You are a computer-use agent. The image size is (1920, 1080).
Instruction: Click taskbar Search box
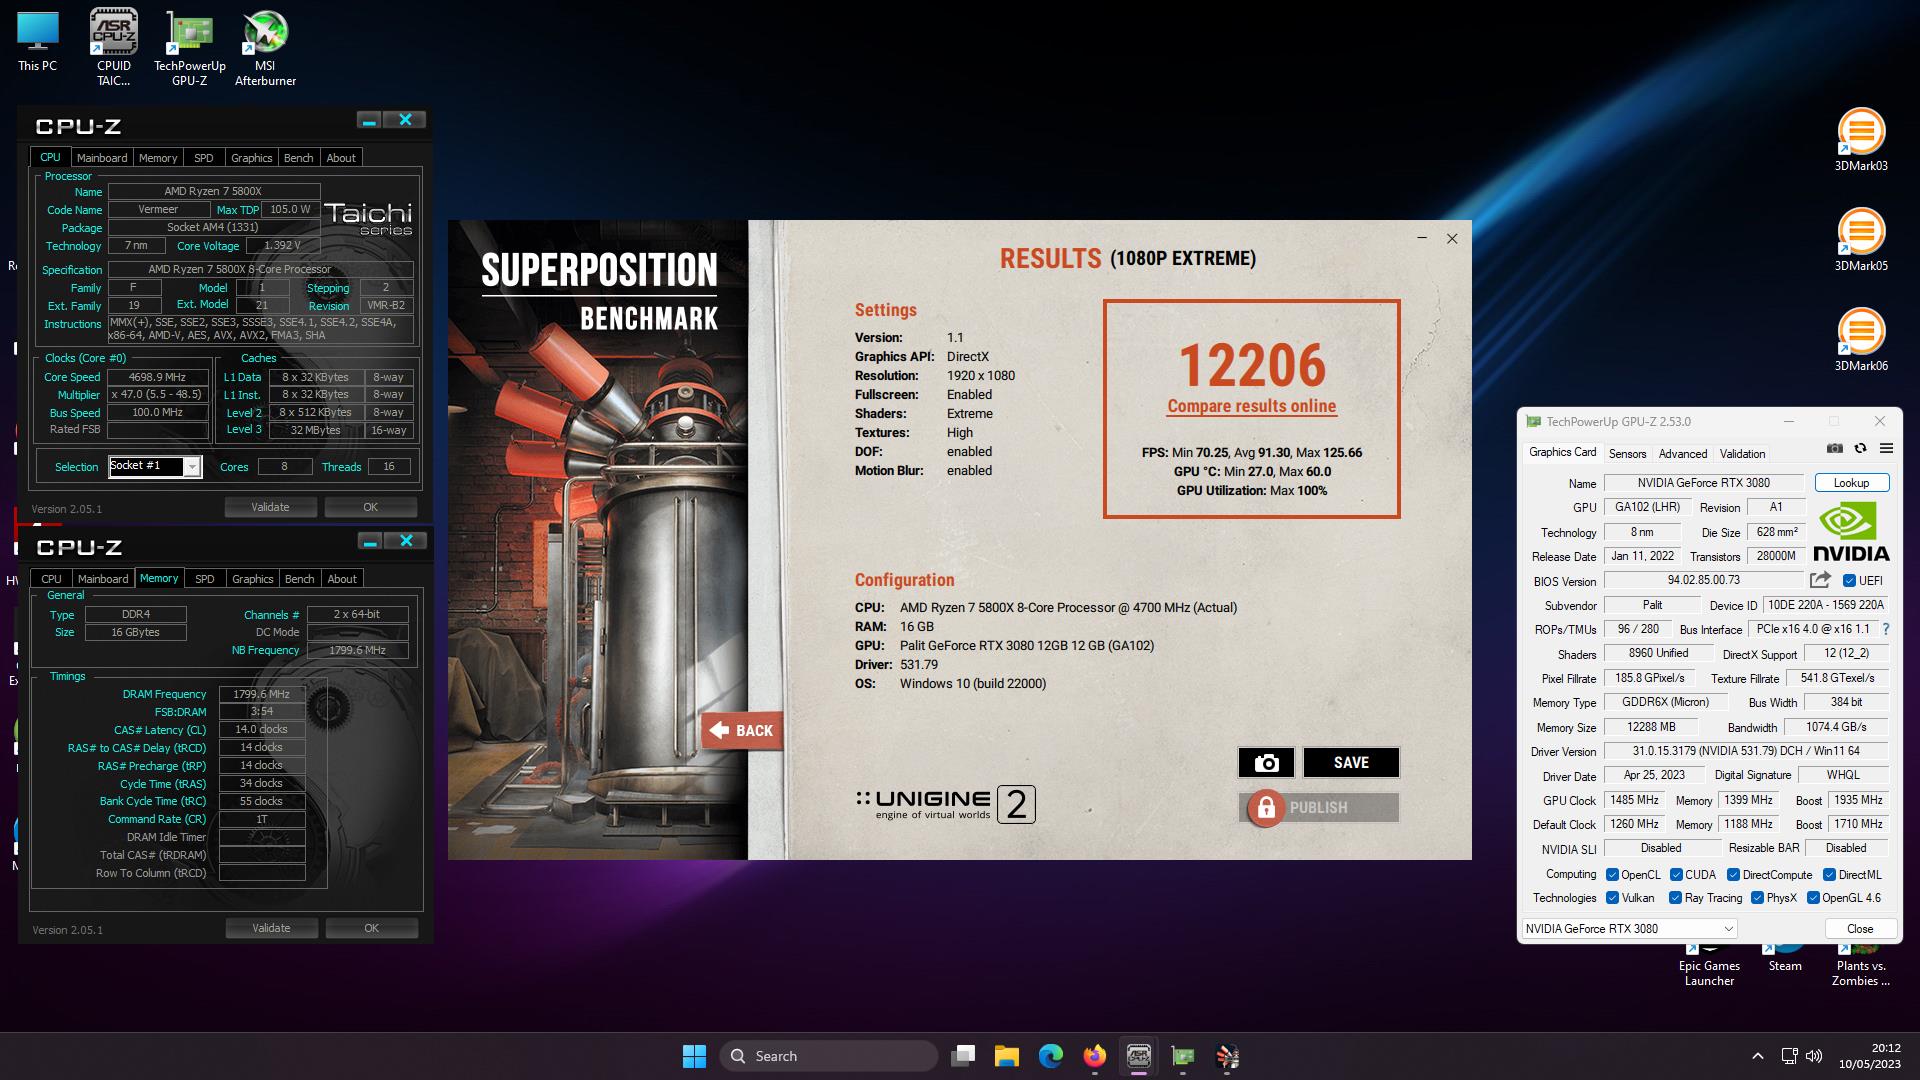[828, 1056]
